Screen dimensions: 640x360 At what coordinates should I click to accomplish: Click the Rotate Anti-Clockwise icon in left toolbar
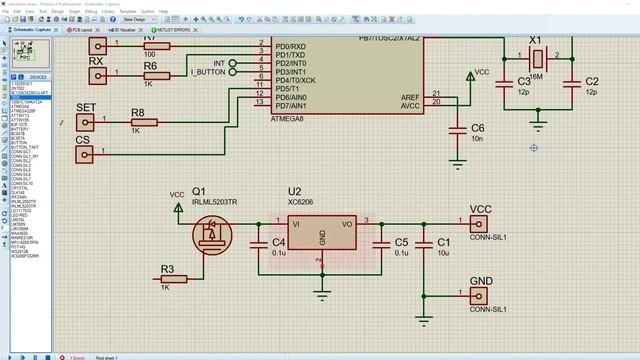click(x=4, y=221)
